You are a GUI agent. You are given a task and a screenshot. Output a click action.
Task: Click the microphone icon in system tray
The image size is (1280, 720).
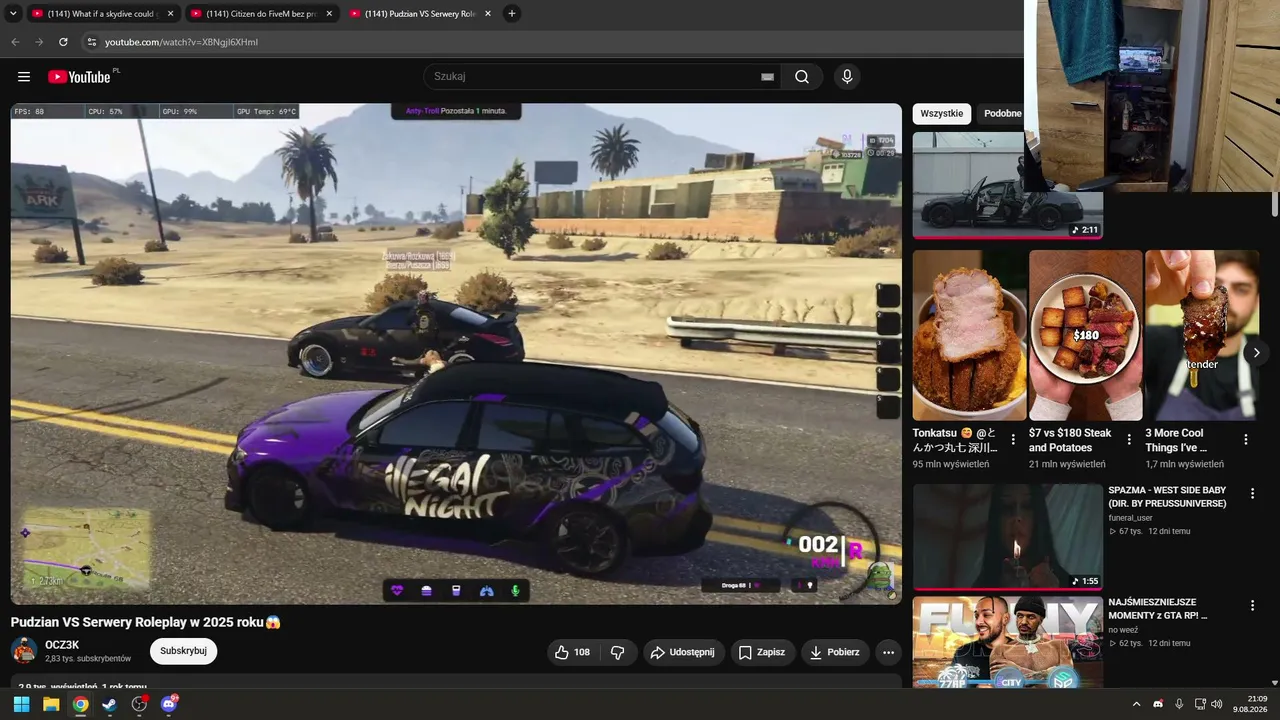(1179, 704)
